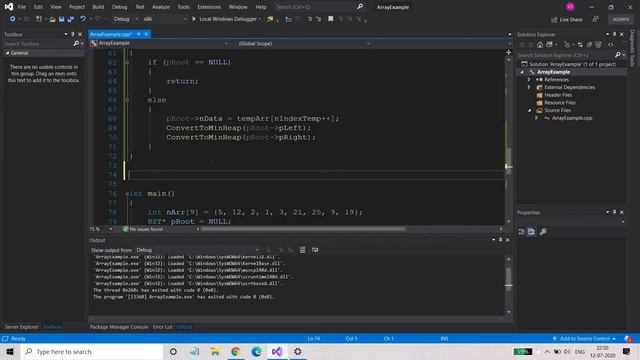640x360 pixels.
Task: Click Add to Source Control
Action: pyautogui.click(x=584, y=338)
